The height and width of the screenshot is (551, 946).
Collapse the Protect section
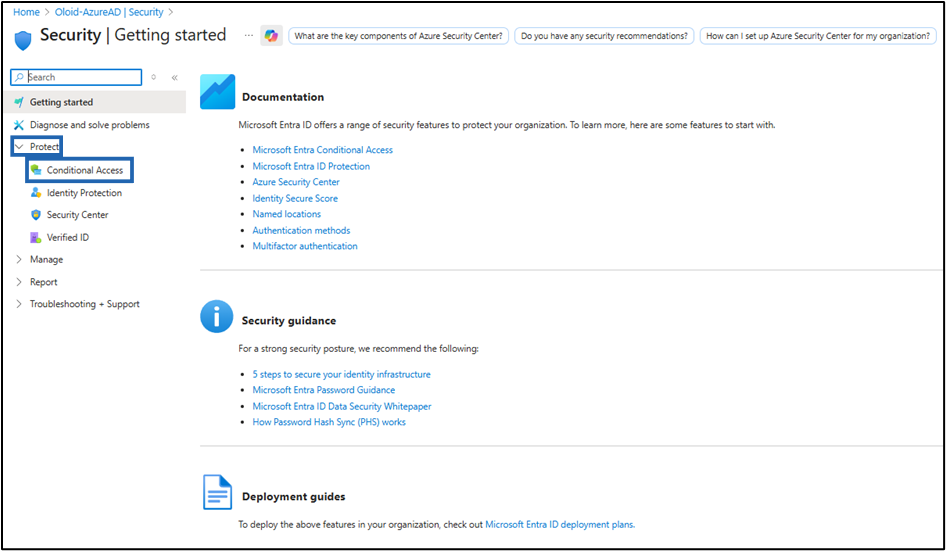point(19,147)
